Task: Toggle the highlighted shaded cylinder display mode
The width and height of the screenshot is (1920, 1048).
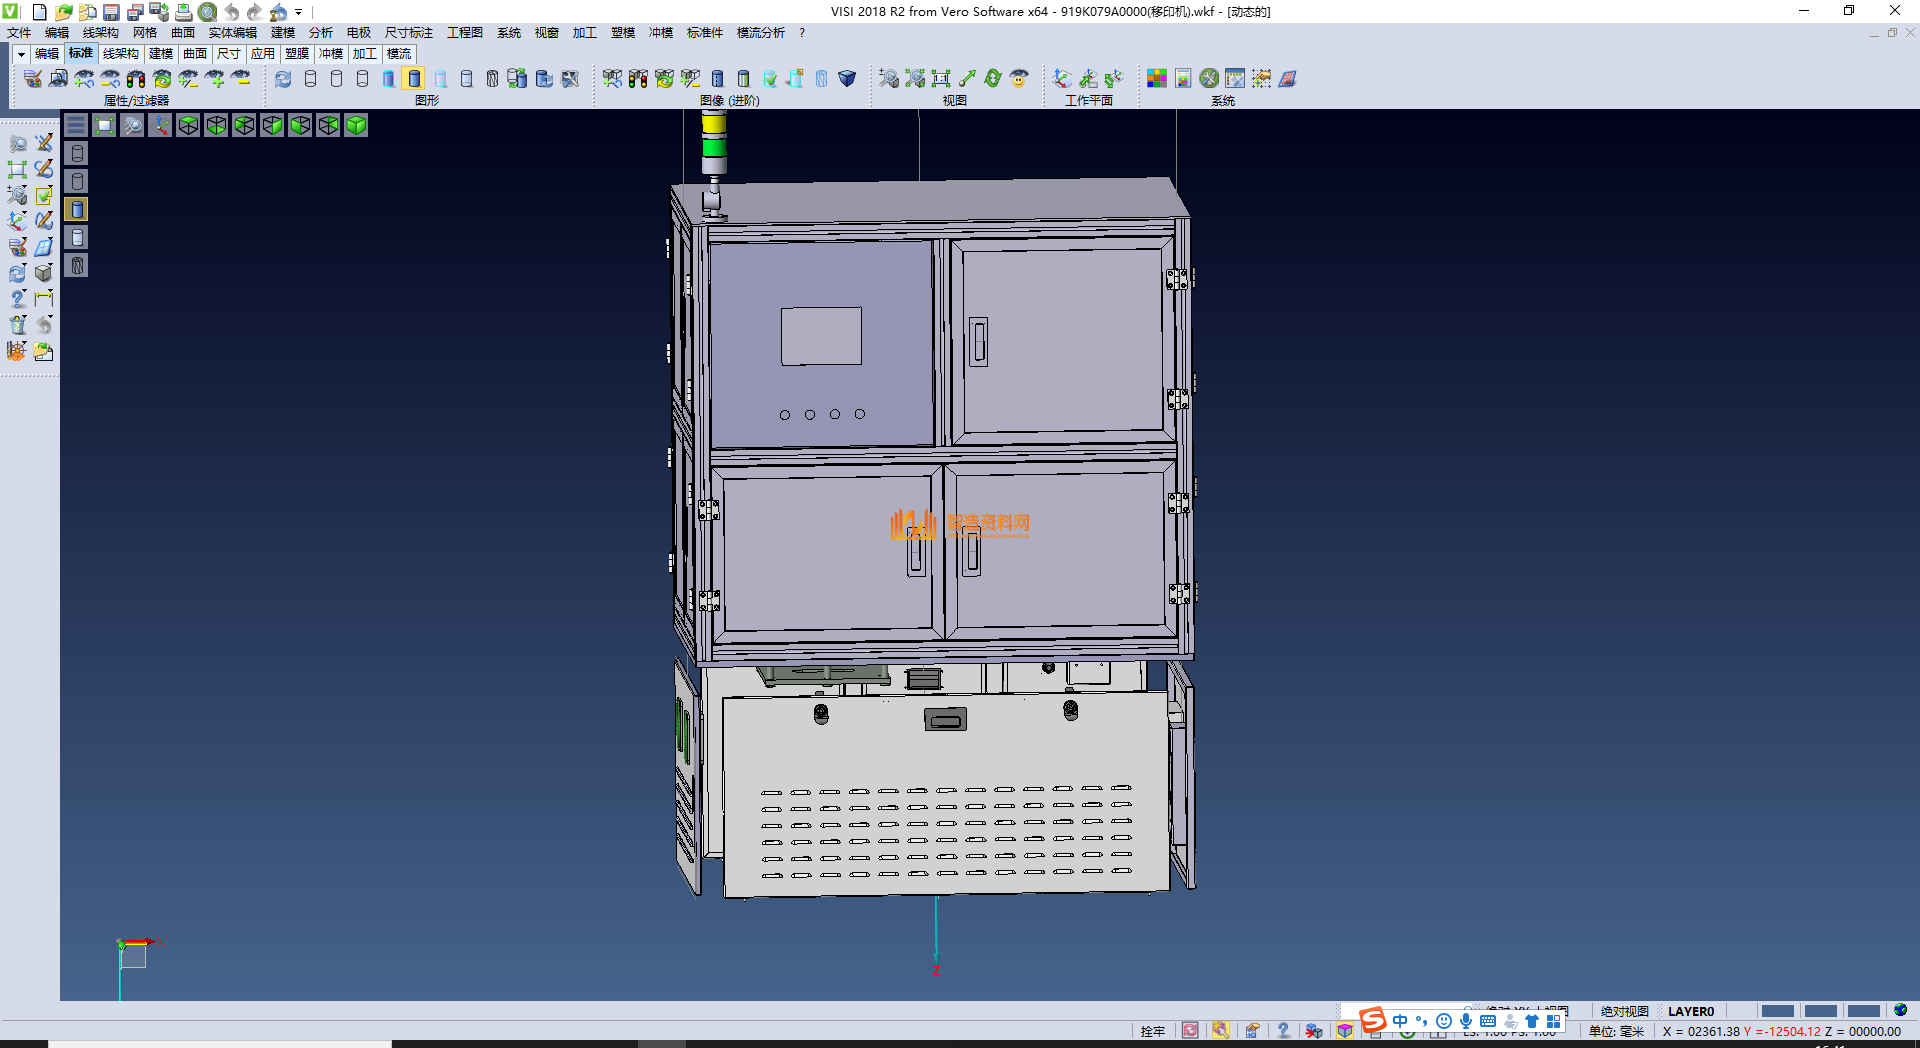Action: pos(414,79)
